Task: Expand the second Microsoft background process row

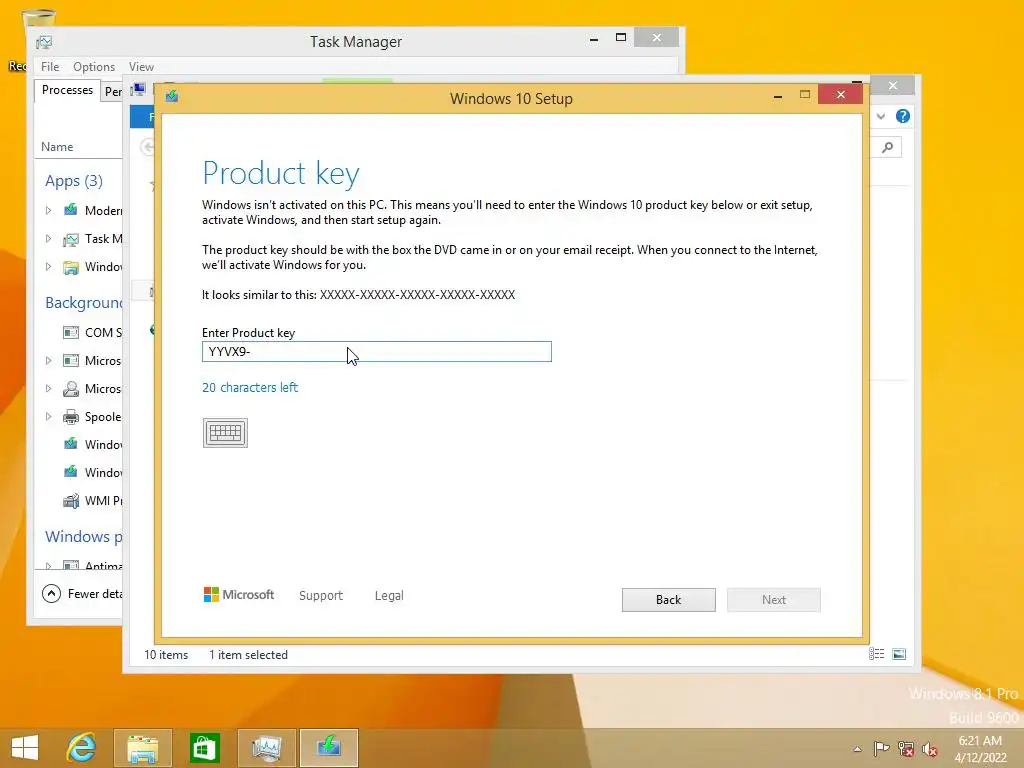Action: (48, 389)
